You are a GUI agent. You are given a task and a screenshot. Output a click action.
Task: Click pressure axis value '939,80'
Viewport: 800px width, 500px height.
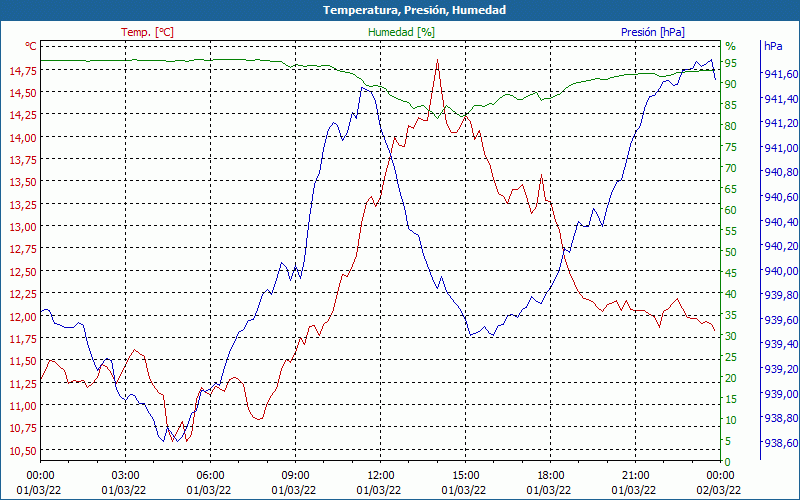pos(782,295)
